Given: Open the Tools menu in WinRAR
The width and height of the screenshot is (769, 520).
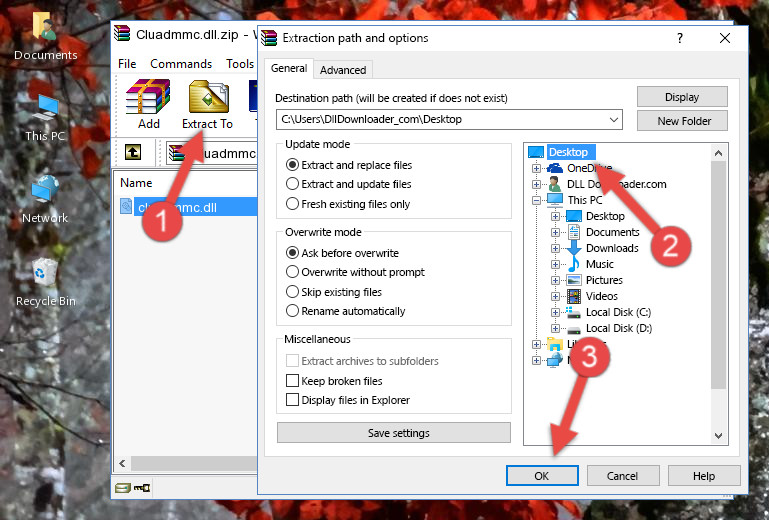Looking at the screenshot, I should coord(240,64).
